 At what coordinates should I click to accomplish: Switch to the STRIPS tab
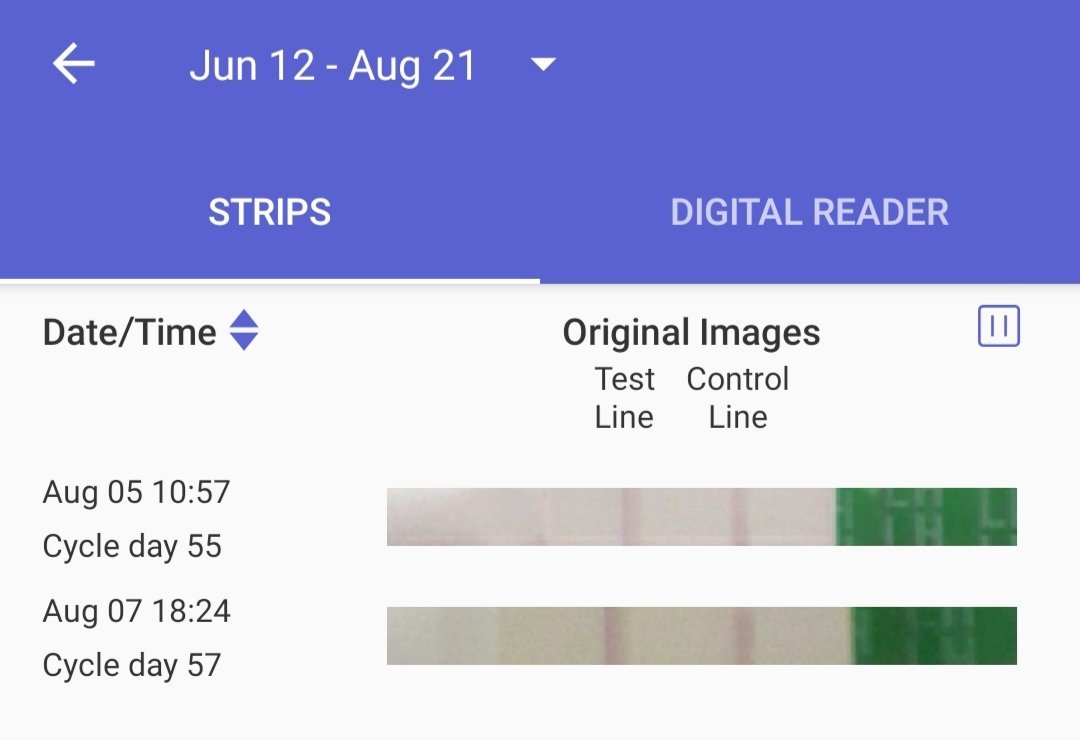[270, 212]
